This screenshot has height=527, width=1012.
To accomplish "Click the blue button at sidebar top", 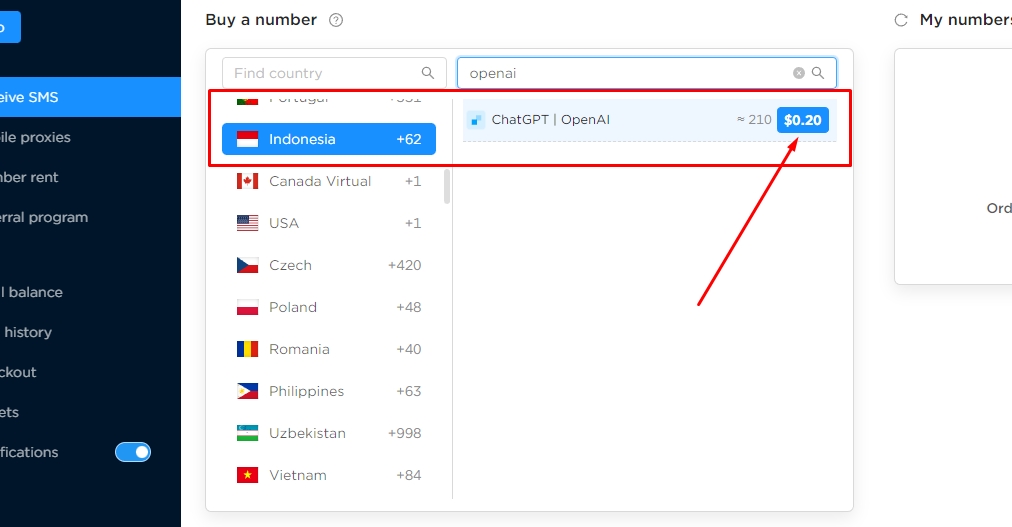I will 10,27.
